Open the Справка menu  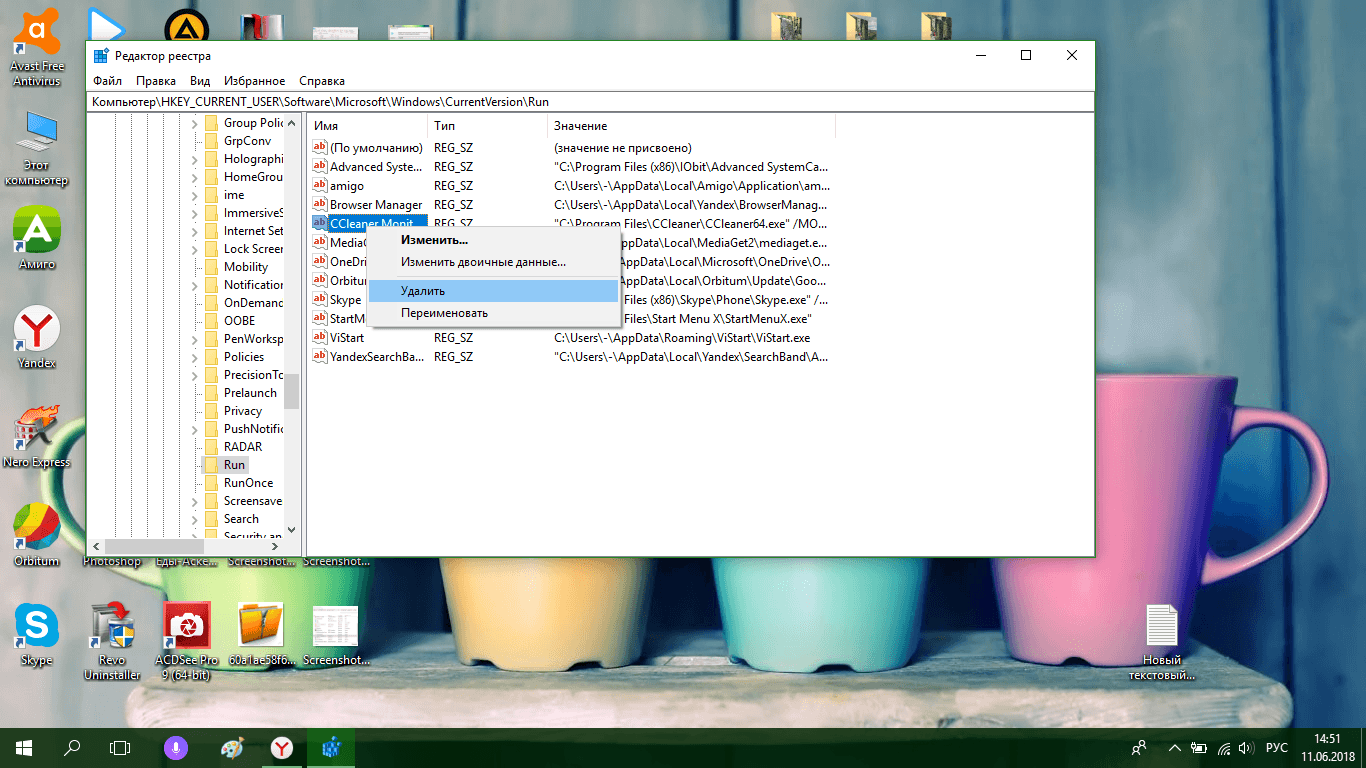(x=322, y=81)
